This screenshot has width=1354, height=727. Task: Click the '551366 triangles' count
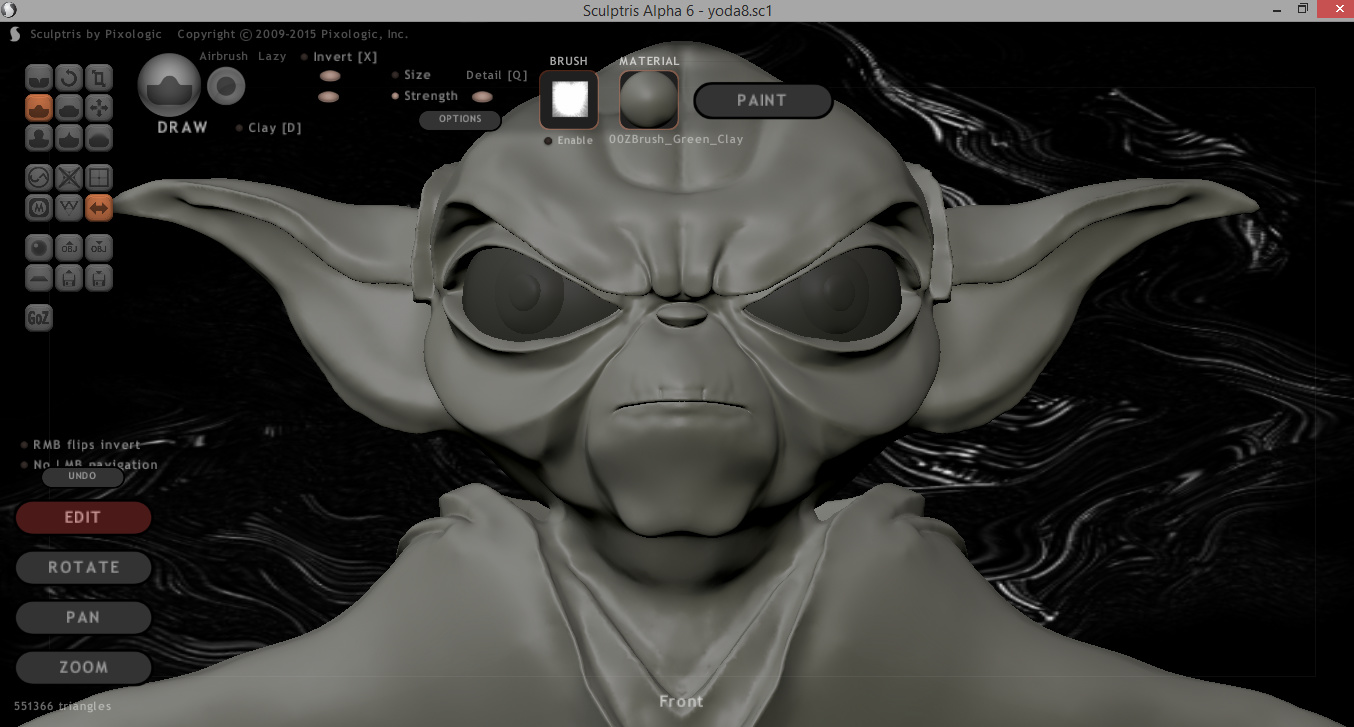(63, 706)
